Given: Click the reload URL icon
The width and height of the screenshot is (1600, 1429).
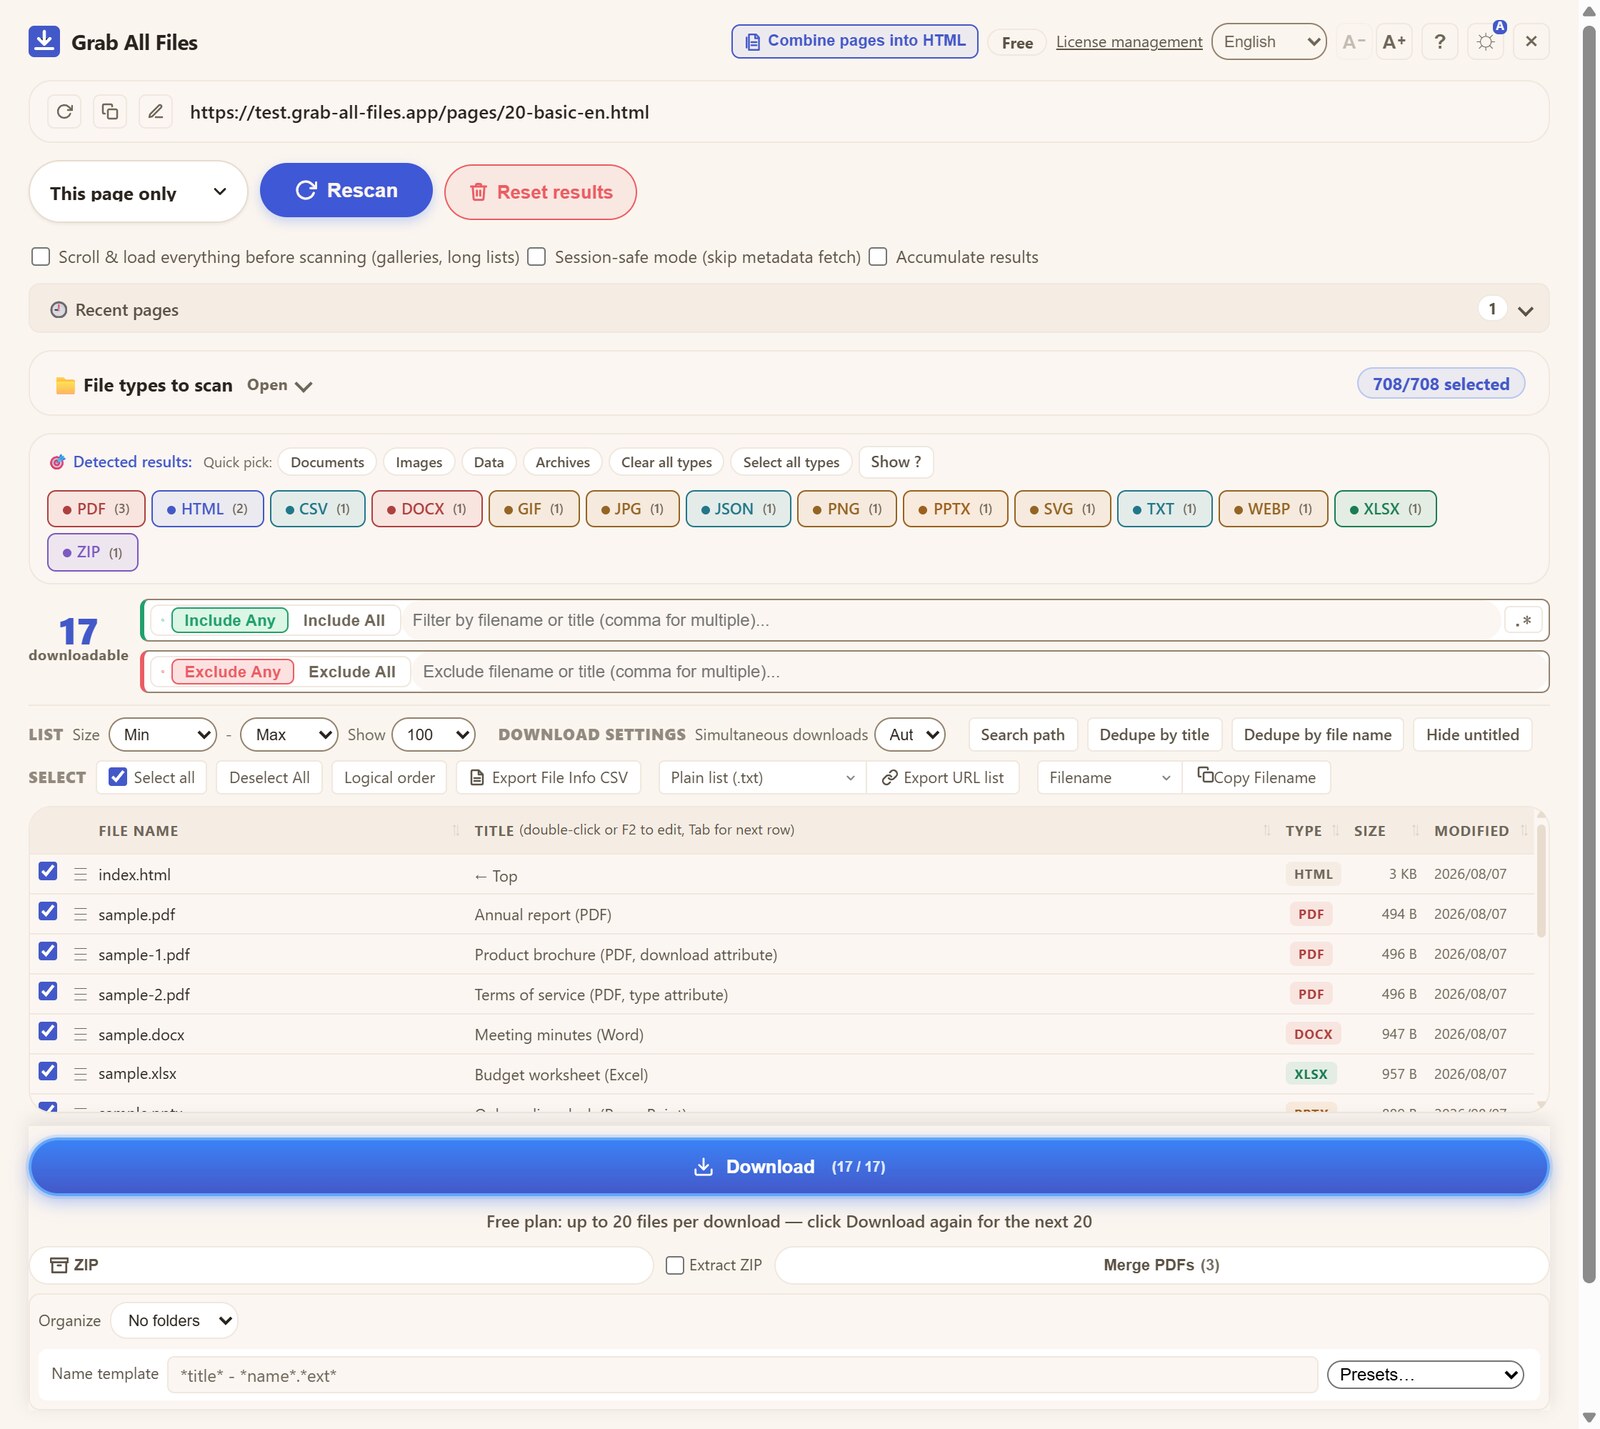Looking at the screenshot, I should click(65, 111).
